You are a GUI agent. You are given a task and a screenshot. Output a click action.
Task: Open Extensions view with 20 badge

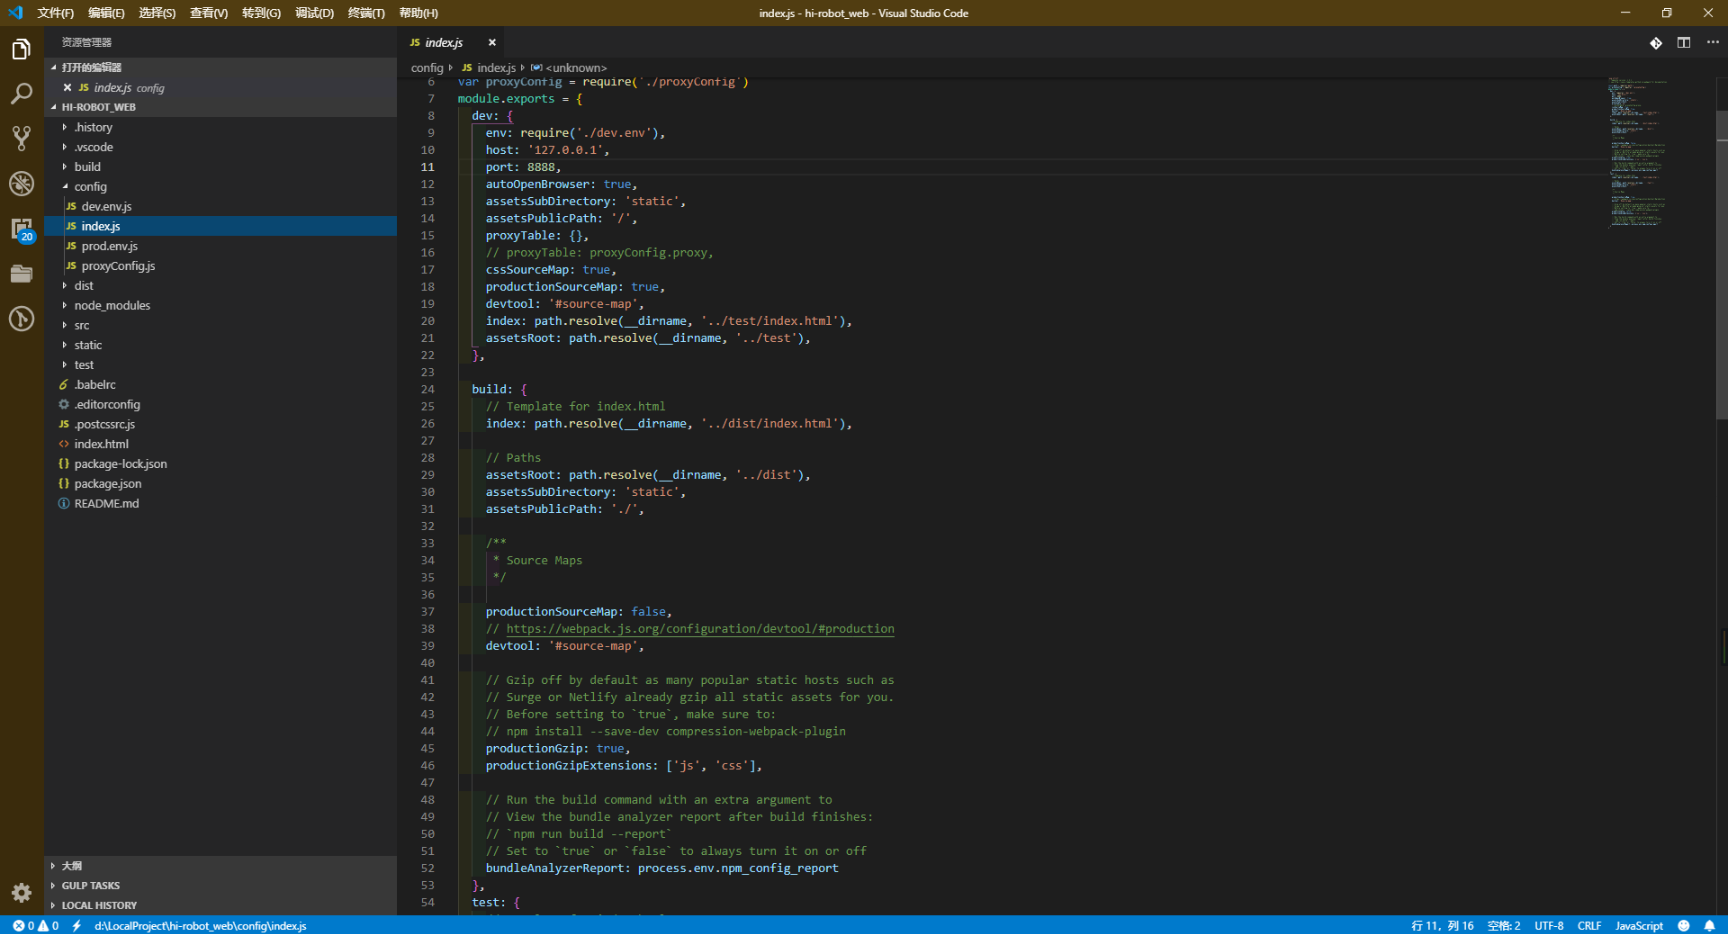21,230
